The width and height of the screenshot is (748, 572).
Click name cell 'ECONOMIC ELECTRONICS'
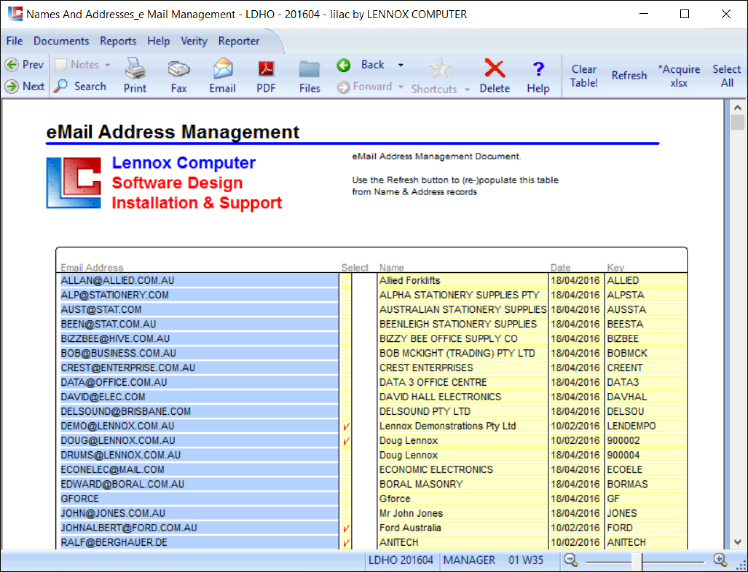tap(463, 470)
